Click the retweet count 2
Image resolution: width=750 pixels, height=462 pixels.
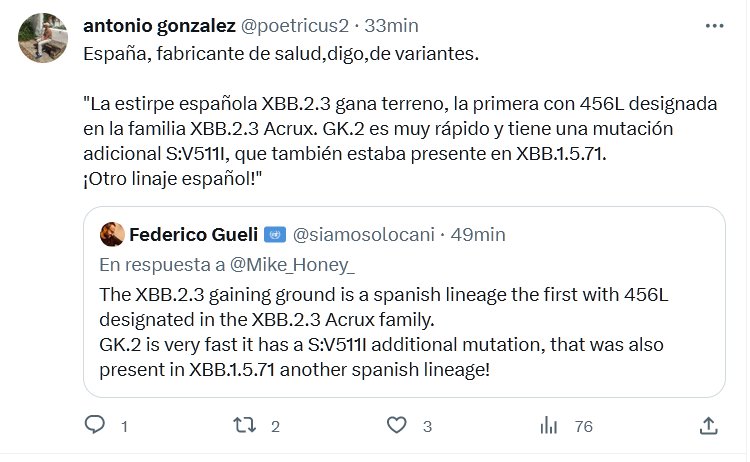tap(275, 426)
